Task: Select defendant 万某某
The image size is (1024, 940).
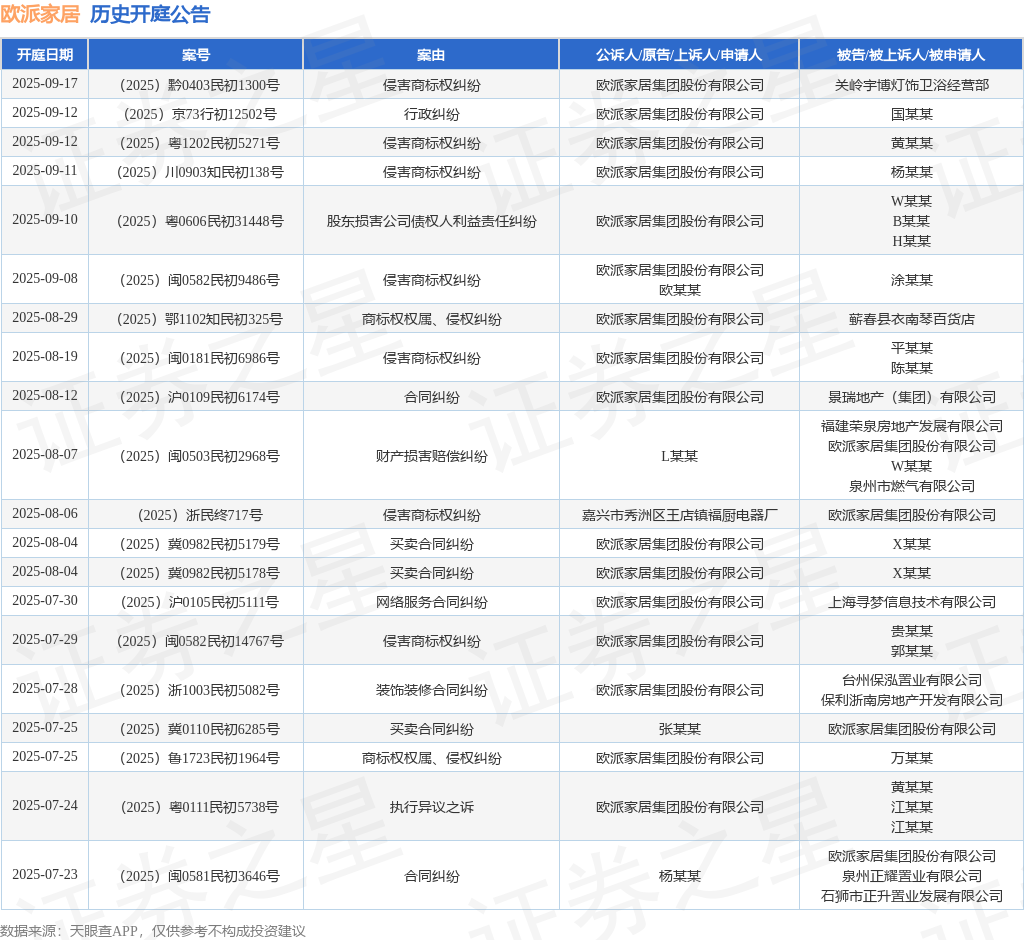Action: pyautogui.click(x=912, y=758)
